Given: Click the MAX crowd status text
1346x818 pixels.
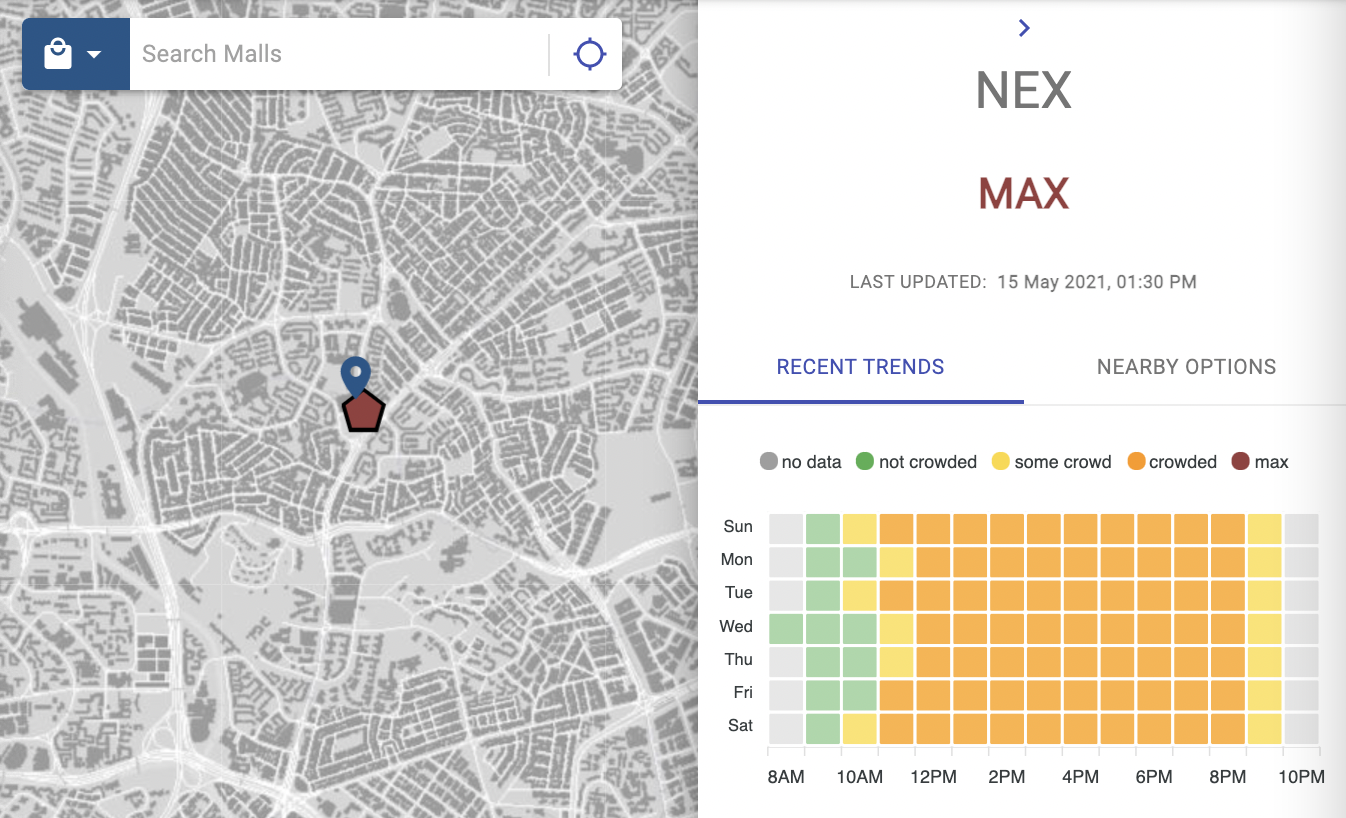Looking at the screenshot, I should tap(1023, 193).
